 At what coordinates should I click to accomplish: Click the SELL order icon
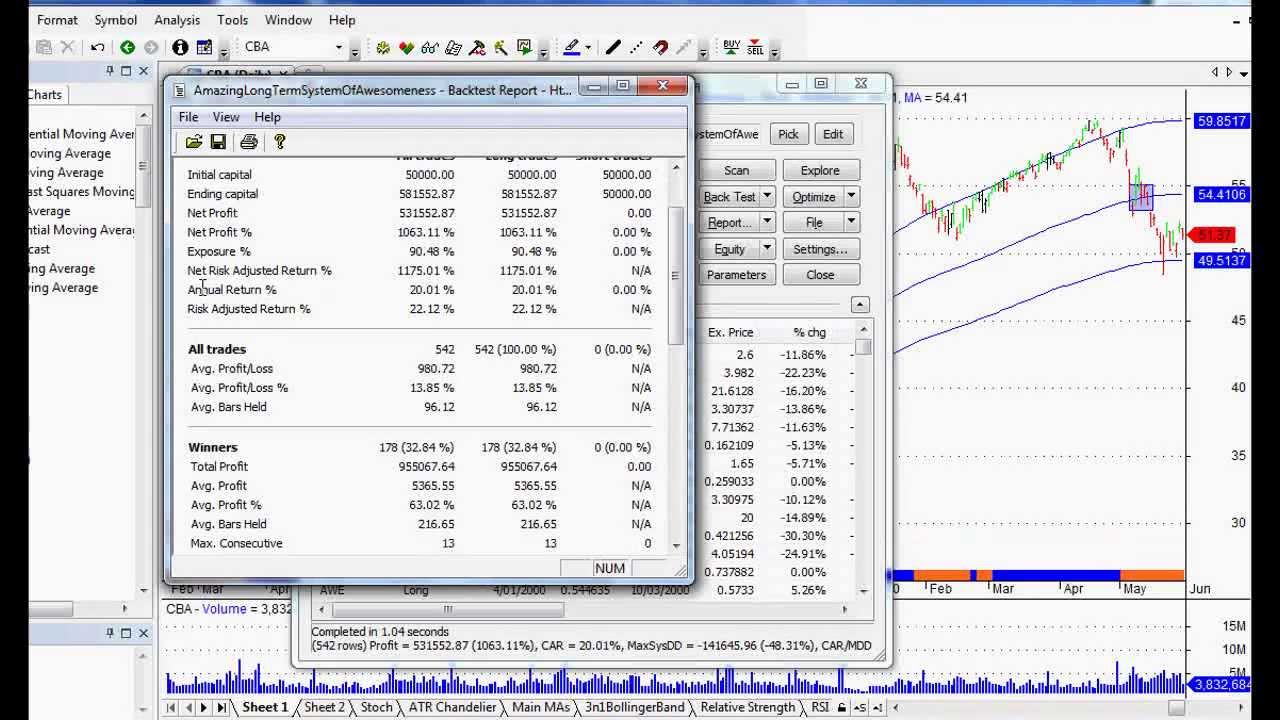[x=755, y=47]
